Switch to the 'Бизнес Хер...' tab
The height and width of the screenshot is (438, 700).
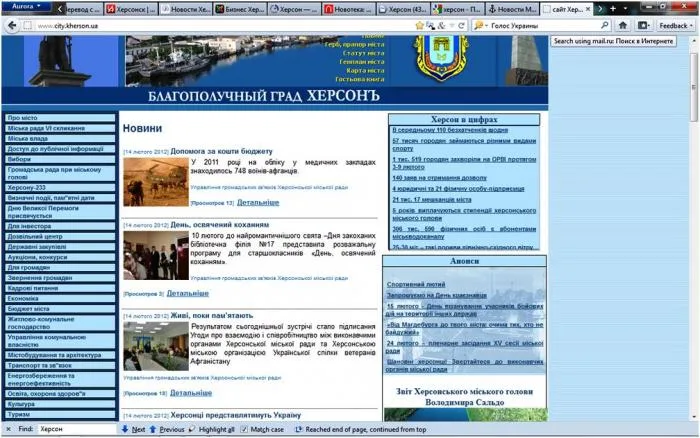pyautogui.click(x=240, y=9)
